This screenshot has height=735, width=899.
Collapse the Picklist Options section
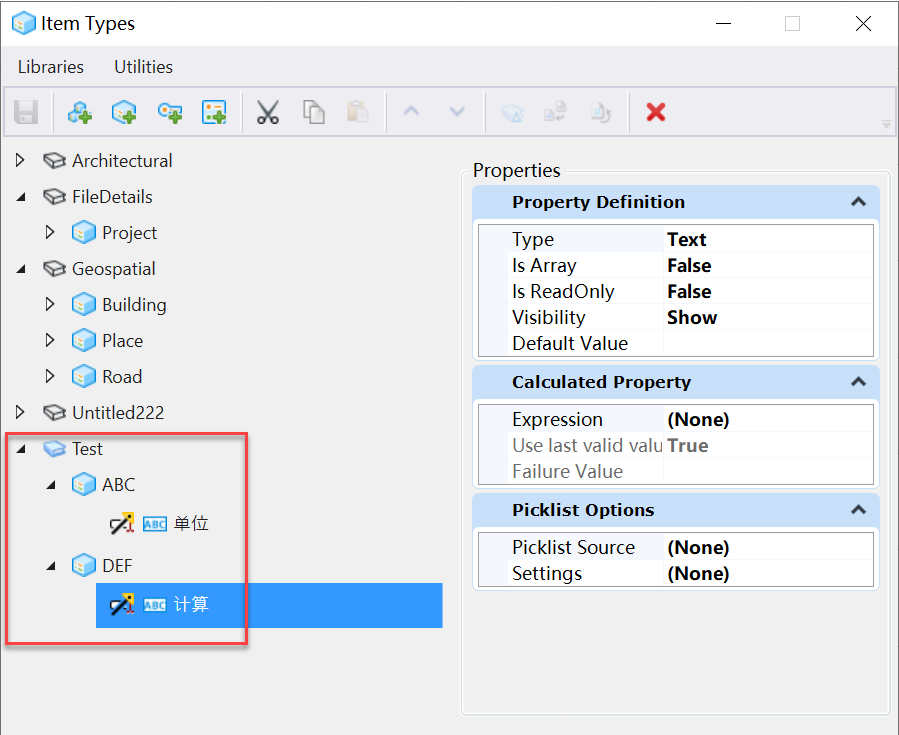[858, 510]
